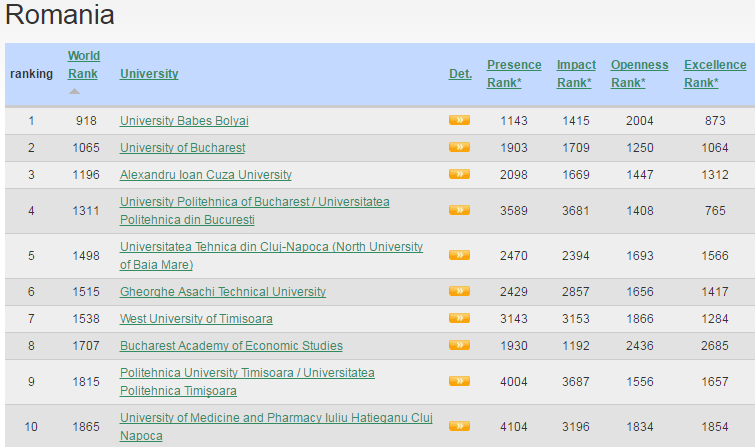Select openness rank value 1656
755x447 pixels.
coord(639,291)
